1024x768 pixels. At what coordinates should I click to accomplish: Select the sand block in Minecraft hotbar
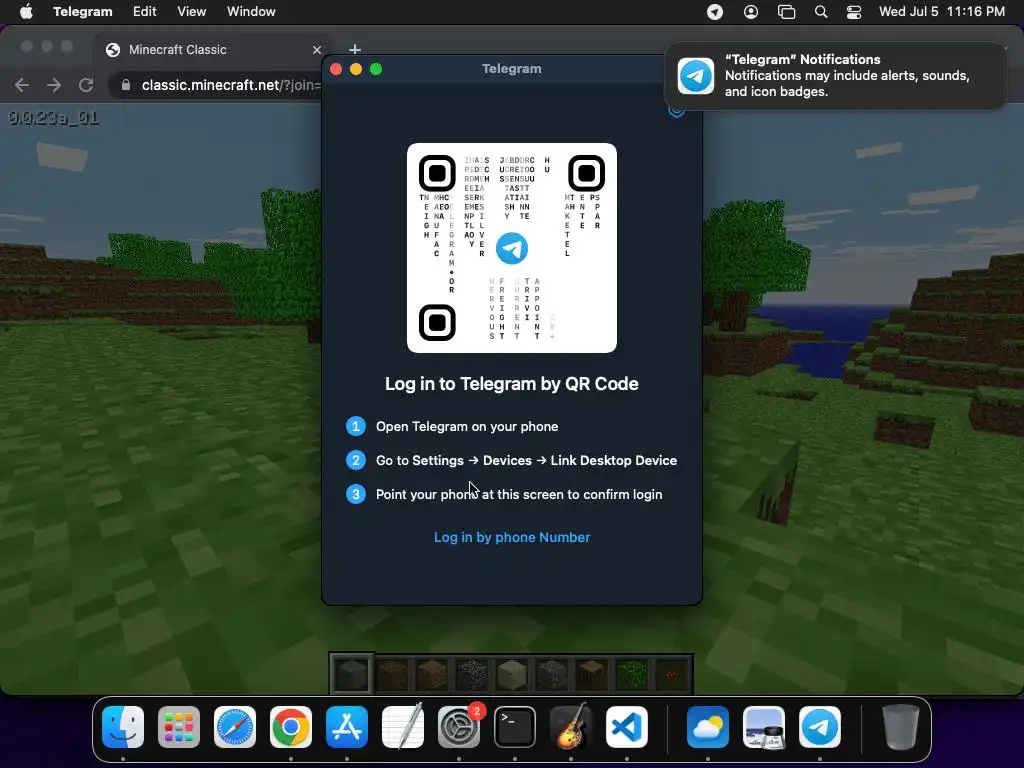coord(512,673)
